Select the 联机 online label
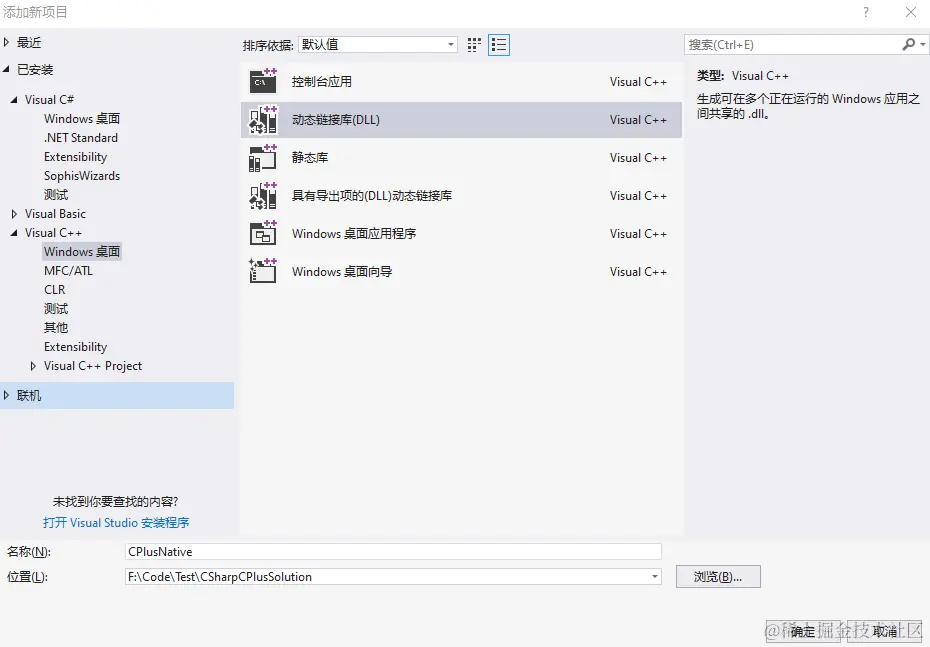Screen dimensions: 930x647 (29, 395)
